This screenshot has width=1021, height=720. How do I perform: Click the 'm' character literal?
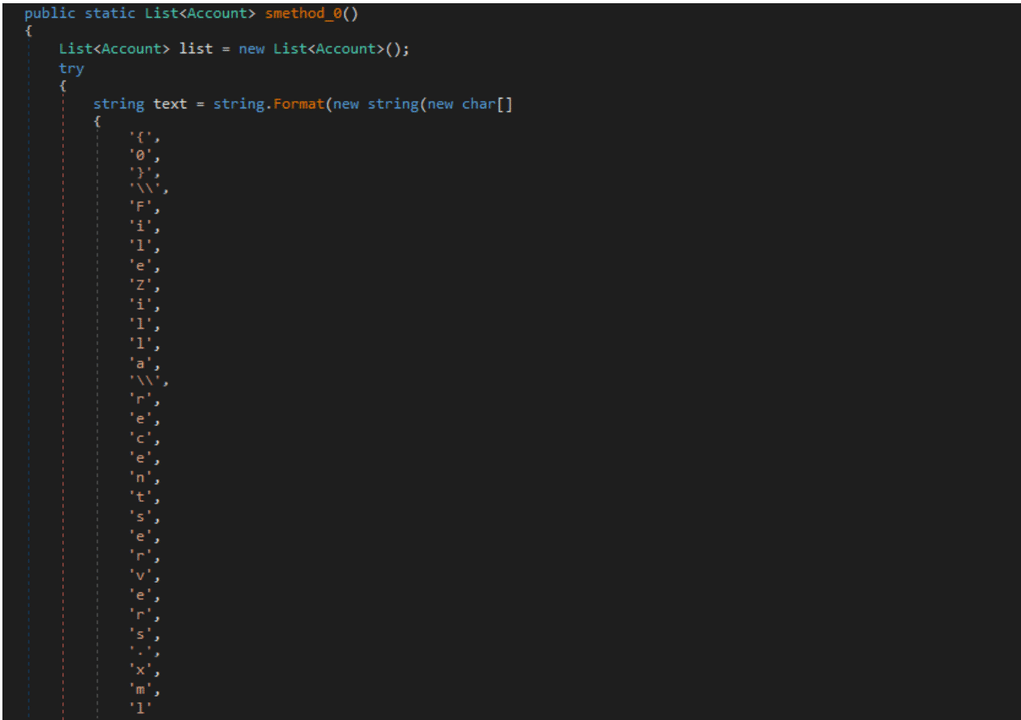pos(141,689)
